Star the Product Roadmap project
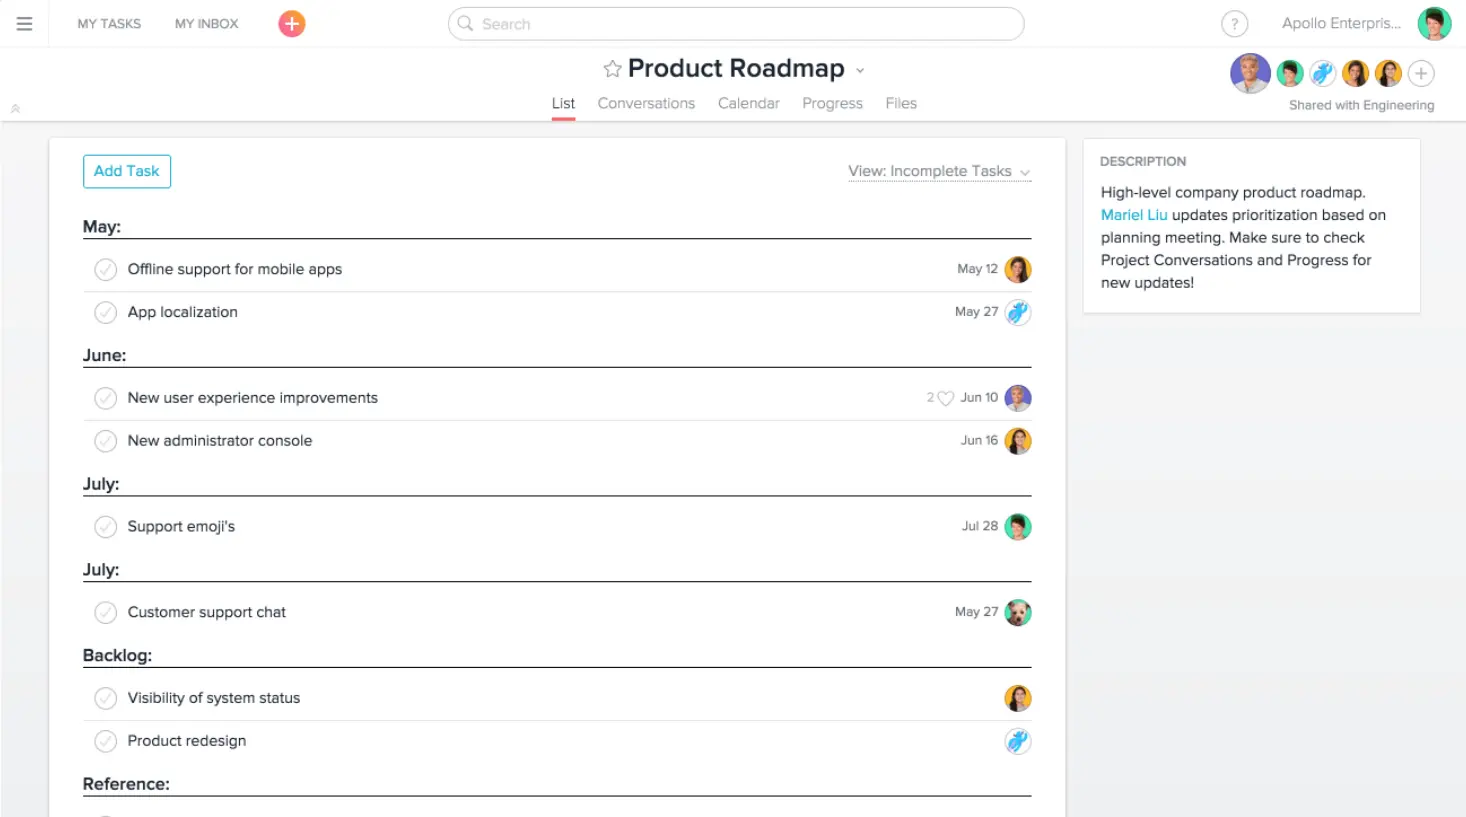 612,68
